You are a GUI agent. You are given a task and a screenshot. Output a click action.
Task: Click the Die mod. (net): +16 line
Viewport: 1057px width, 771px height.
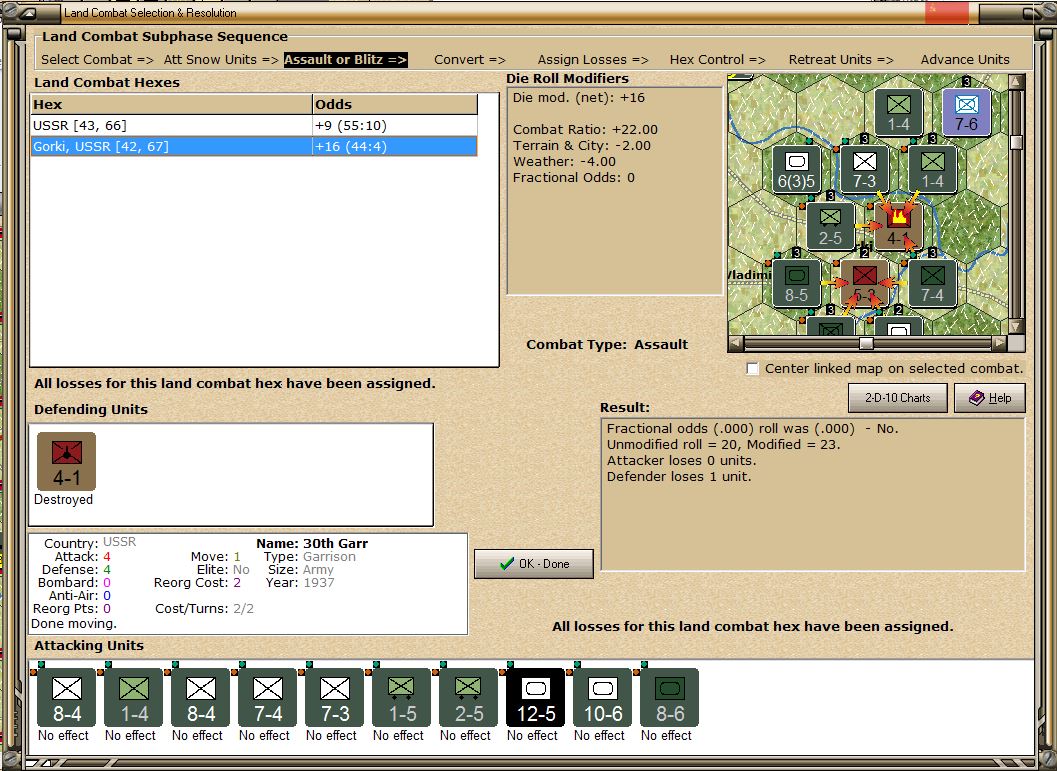click(578, 98)
